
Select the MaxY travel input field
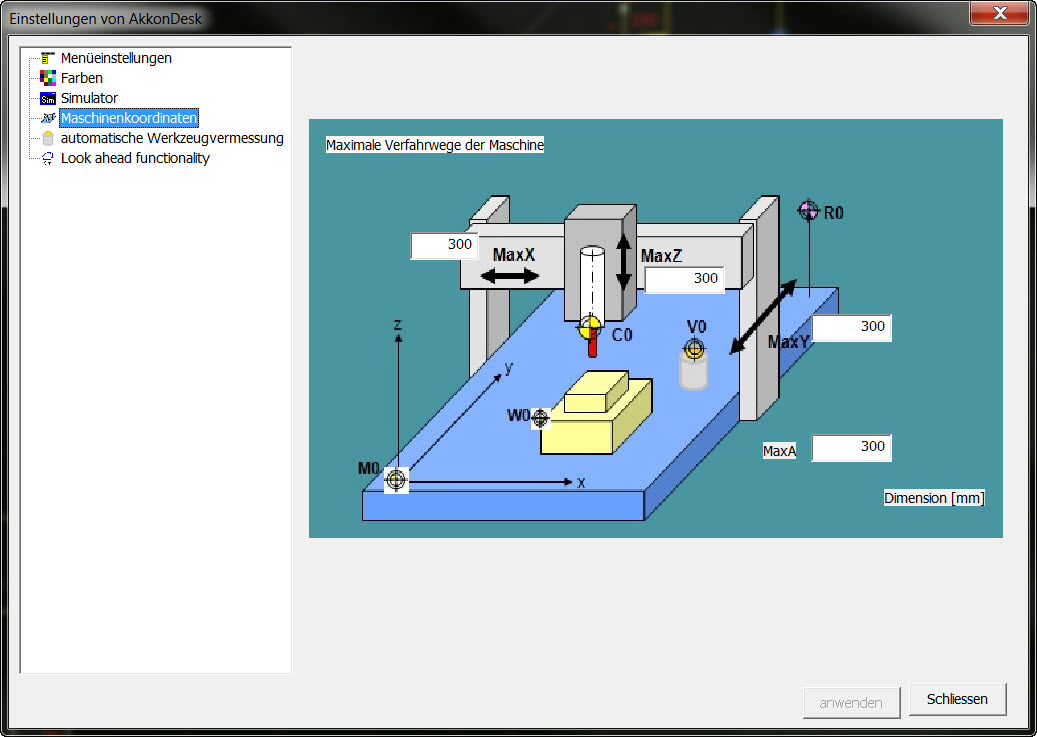[851, 327]
